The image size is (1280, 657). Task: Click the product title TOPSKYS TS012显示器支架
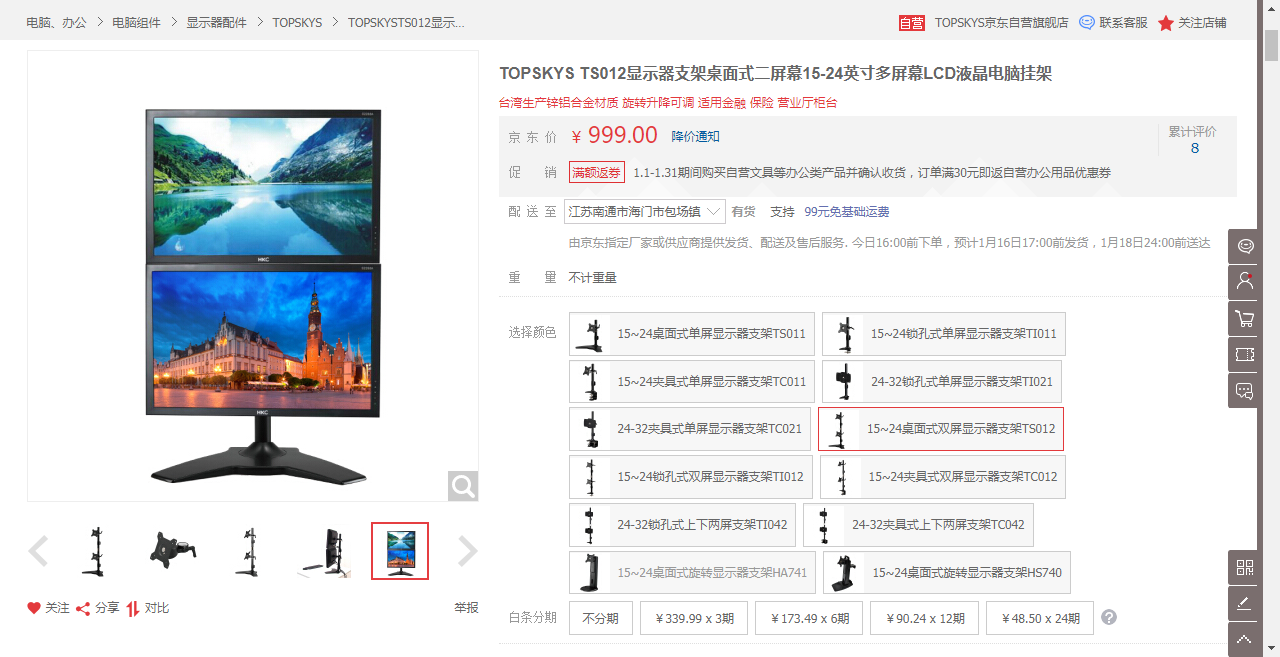776,73
